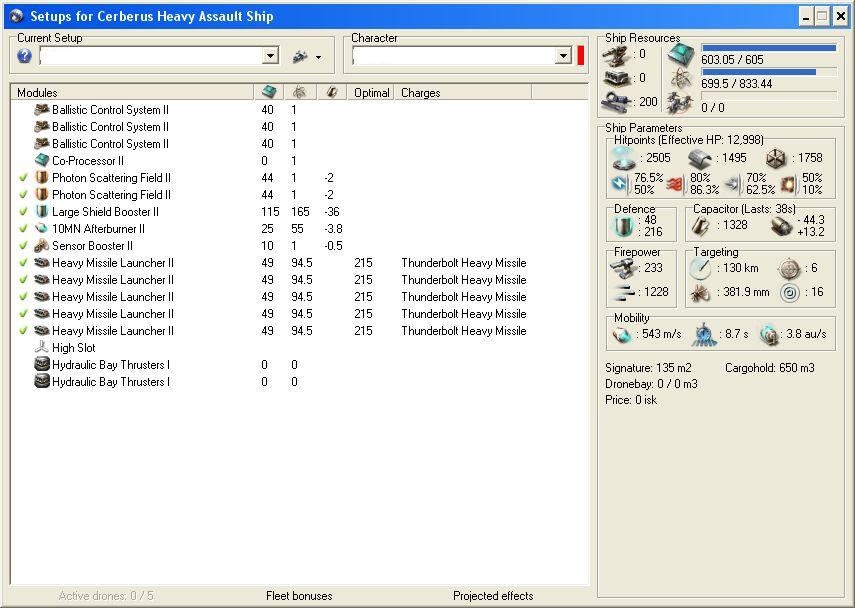The height and width of the screenshot is (608, 855).
Task: Click the explosive resistance icon
Action: coord(788,184)
